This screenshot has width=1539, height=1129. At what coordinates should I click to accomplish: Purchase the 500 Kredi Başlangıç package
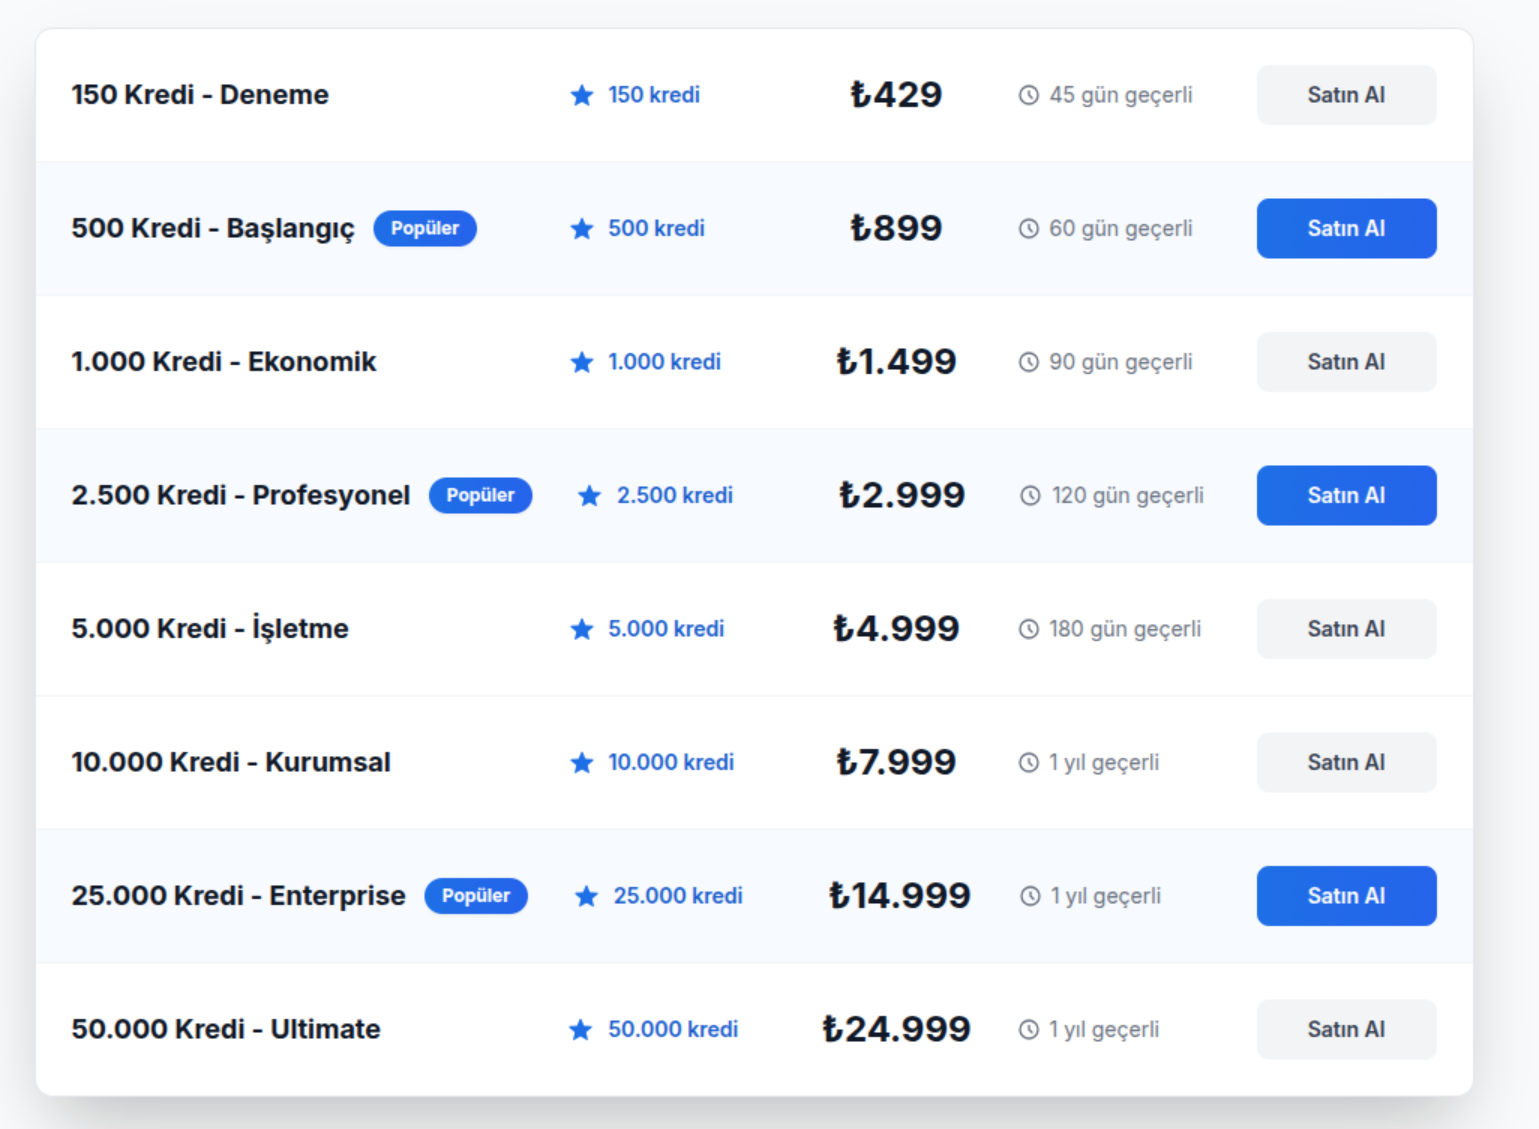pos(1346,228)
